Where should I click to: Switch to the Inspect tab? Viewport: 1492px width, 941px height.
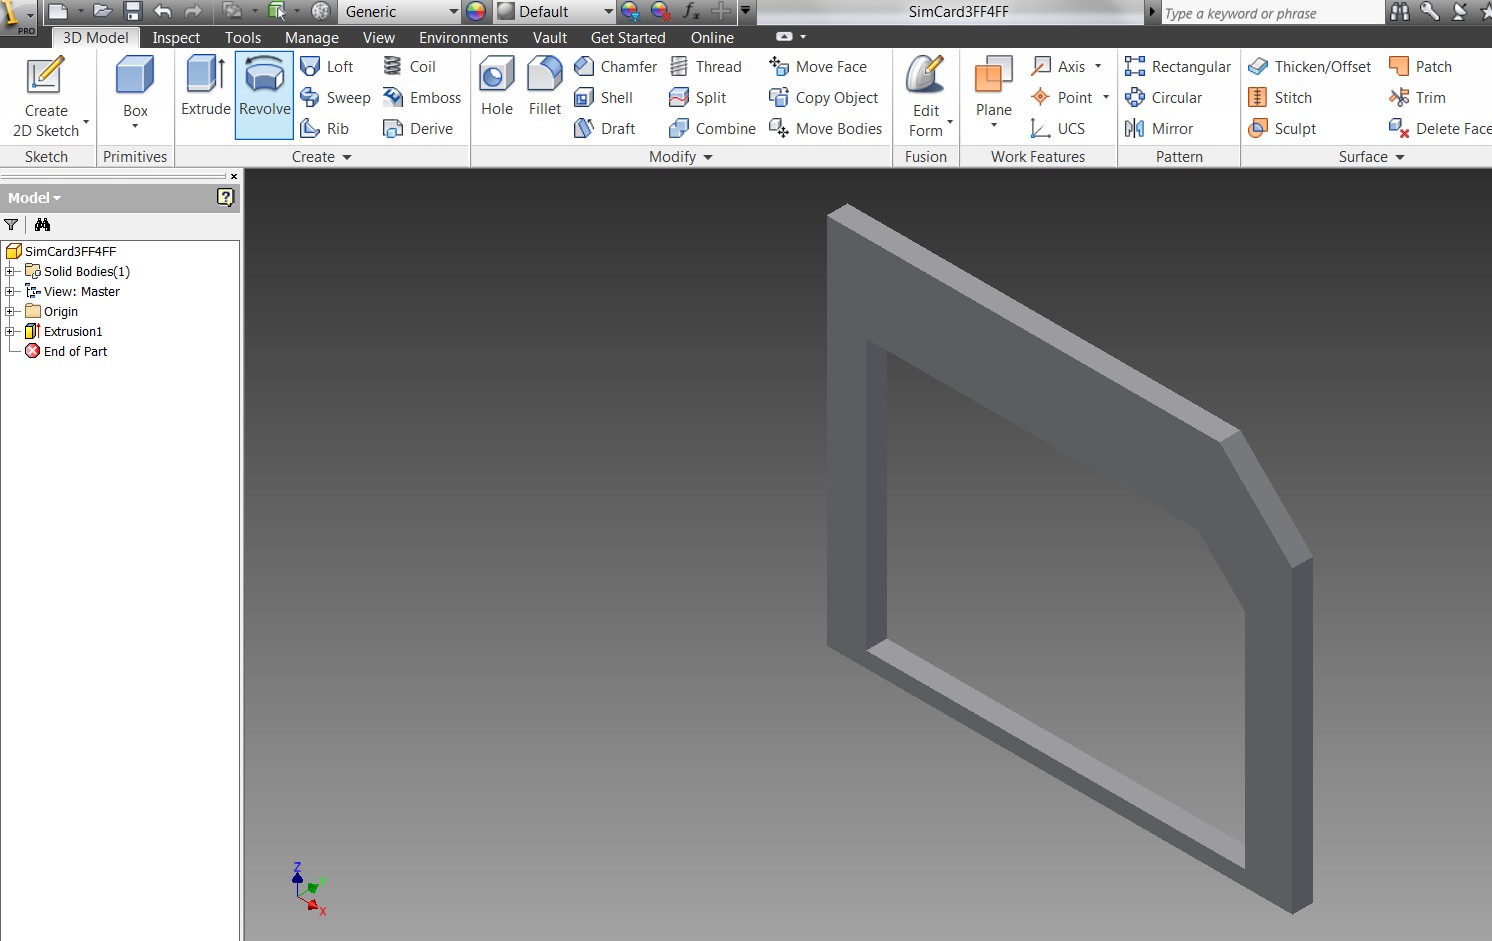pyautogui.click(x=176, y=38)
